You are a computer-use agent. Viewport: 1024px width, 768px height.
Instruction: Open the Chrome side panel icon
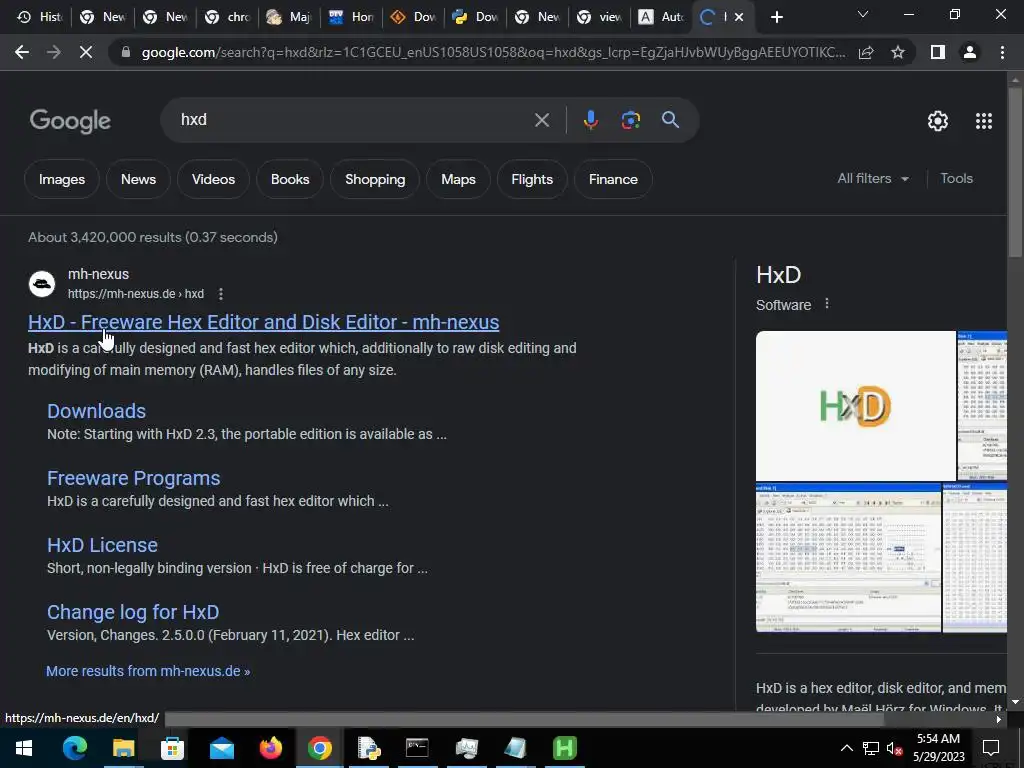click(x=938, y=52)
